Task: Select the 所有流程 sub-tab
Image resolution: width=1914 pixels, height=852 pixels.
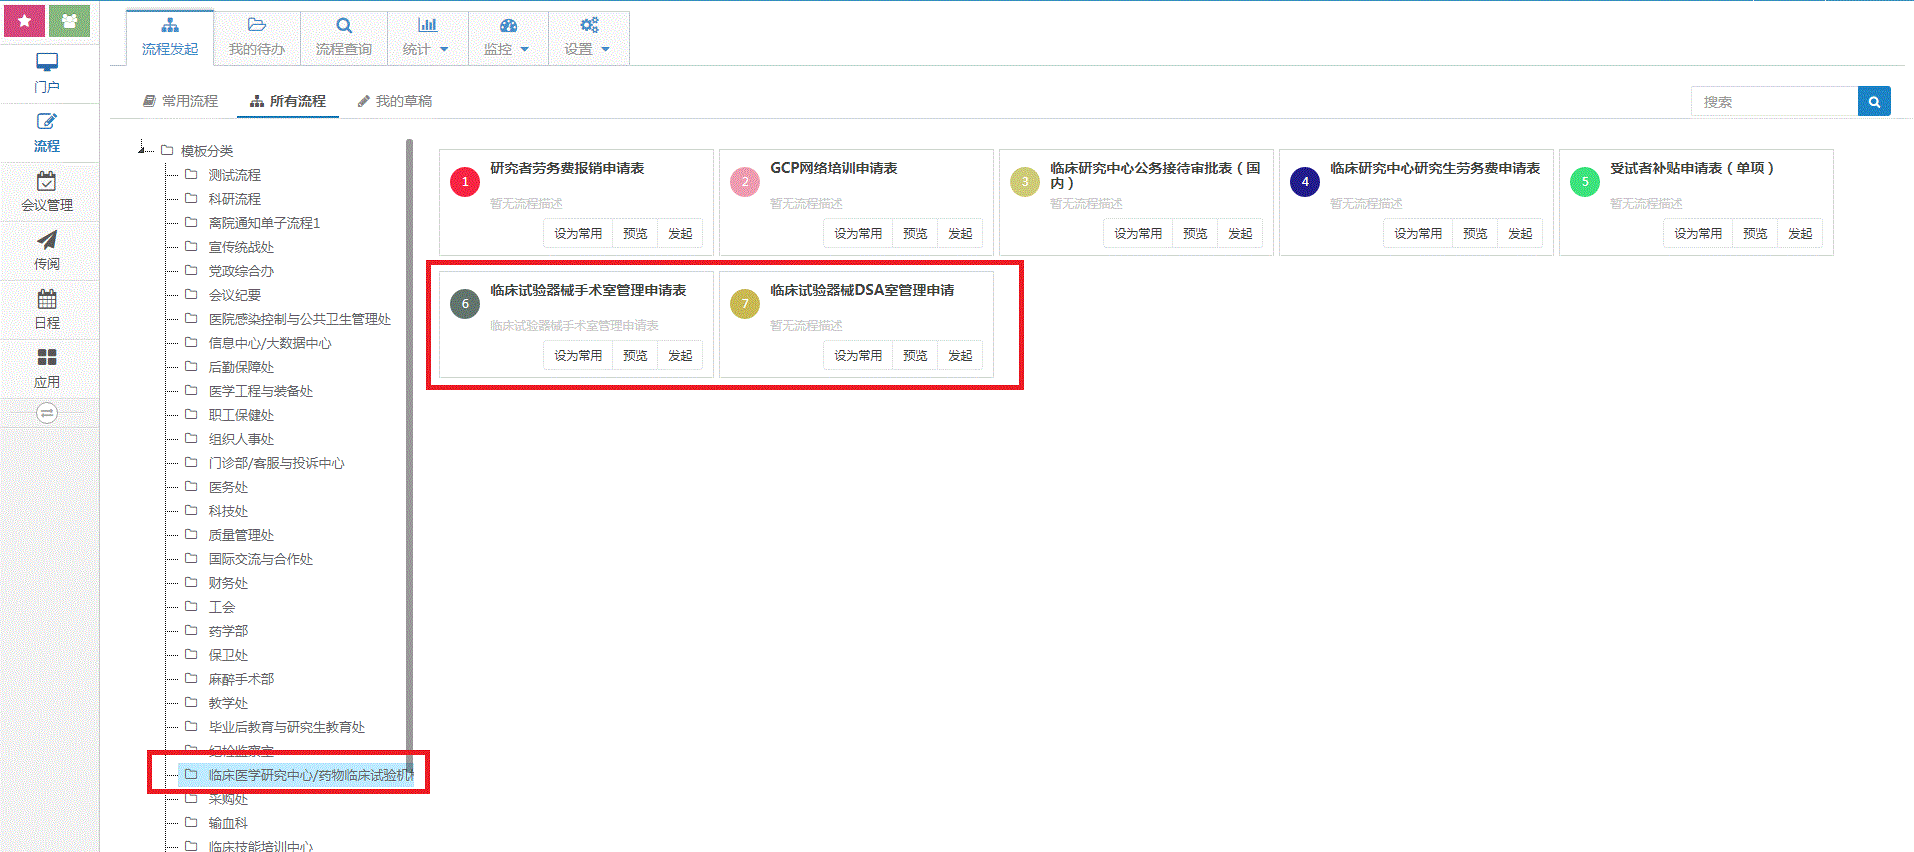Action: tap(288, 101)
